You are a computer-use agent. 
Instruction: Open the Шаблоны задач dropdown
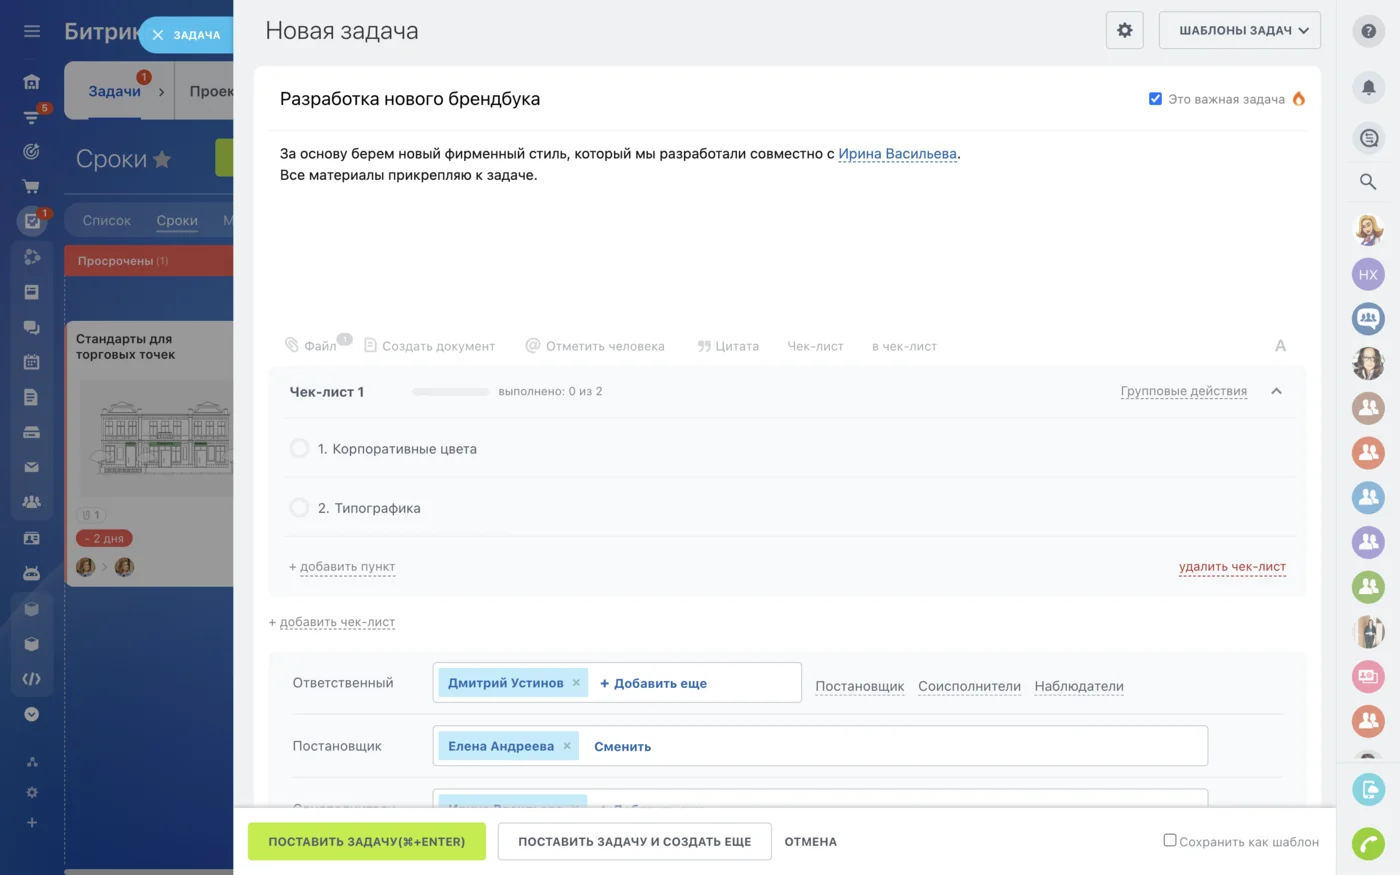pos(1239,30)
